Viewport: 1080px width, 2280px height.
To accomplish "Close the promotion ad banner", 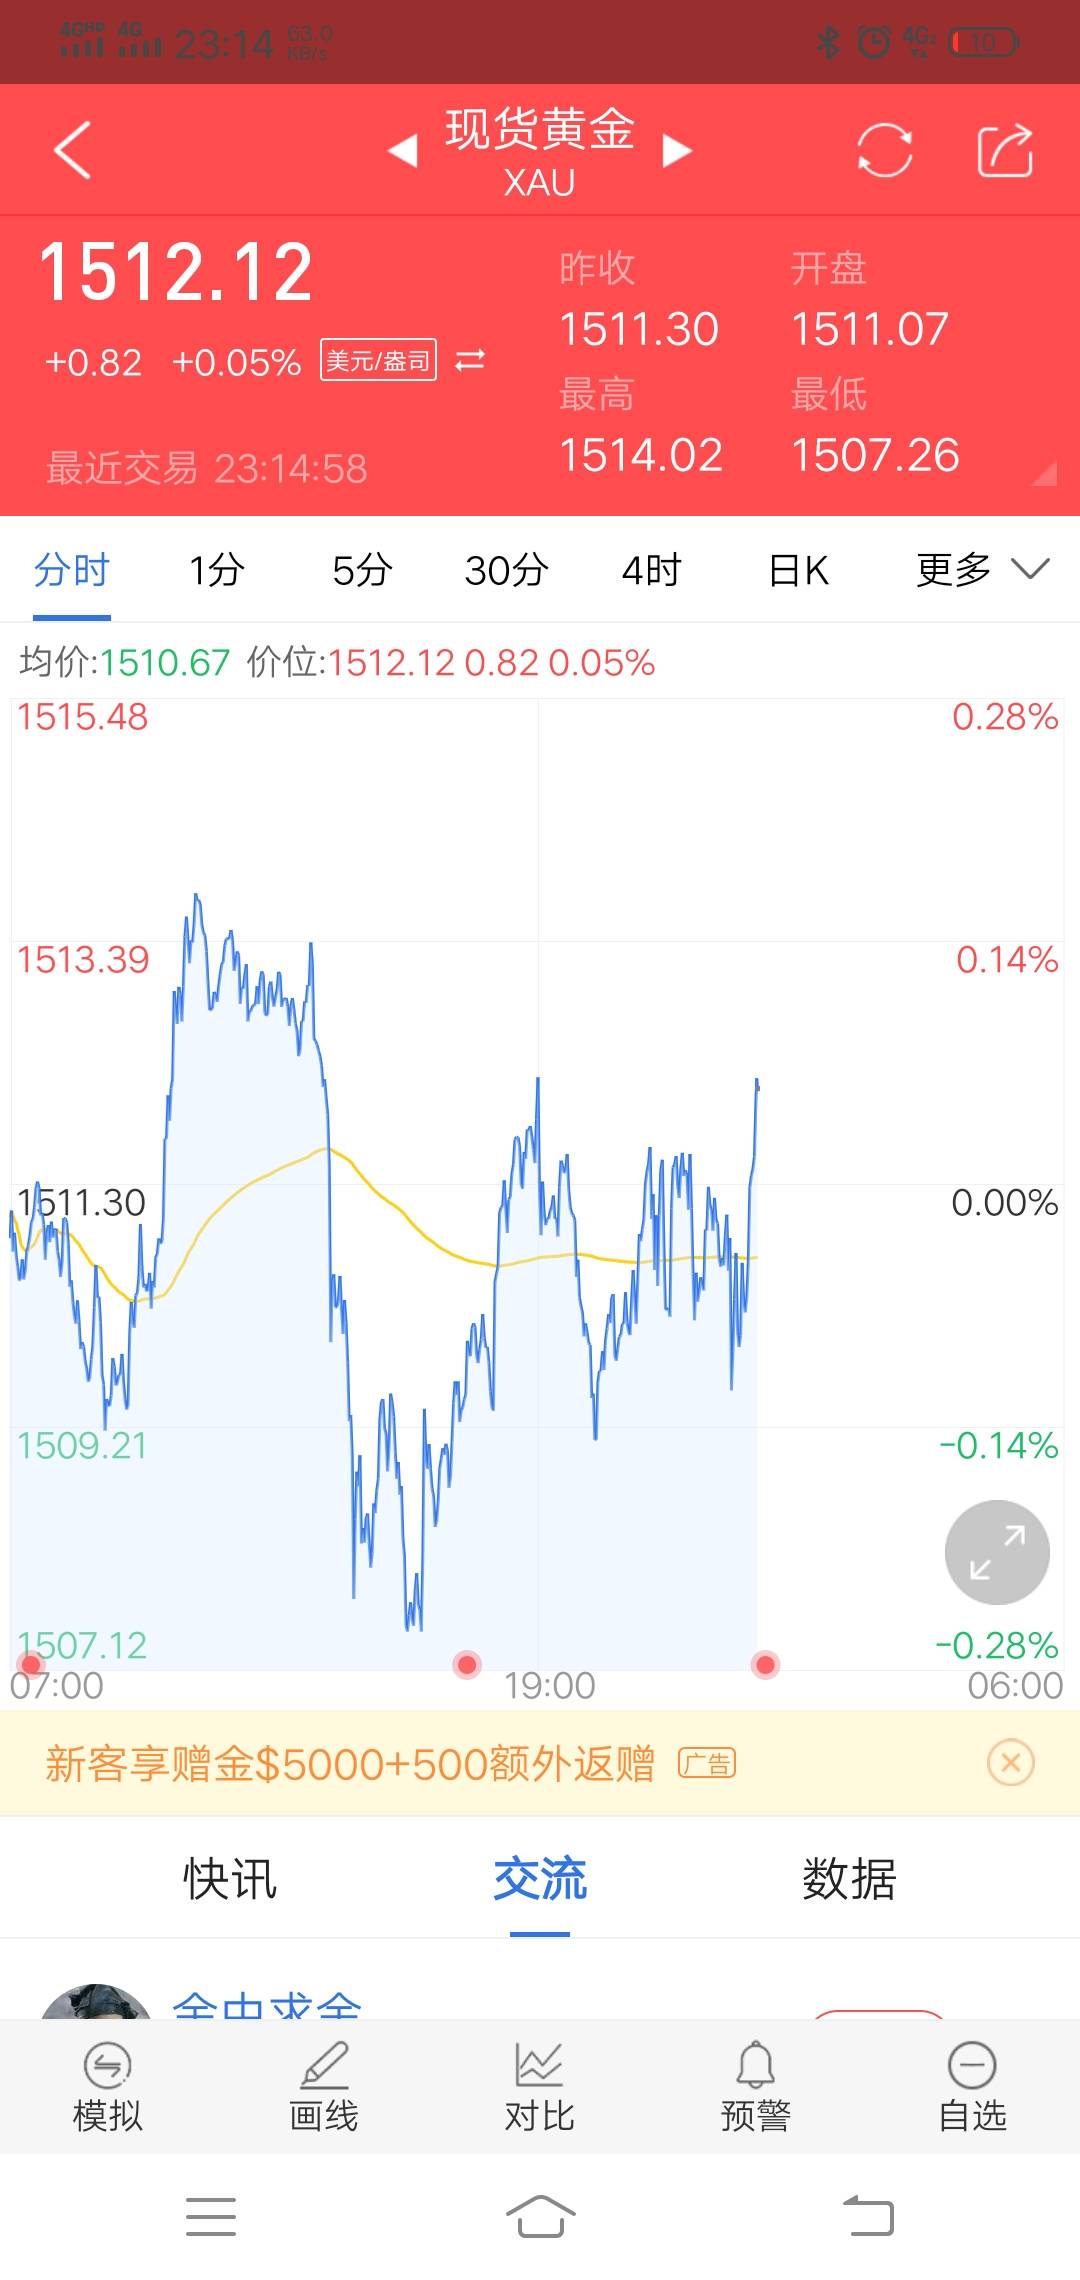I will tap(1010, 1762).
